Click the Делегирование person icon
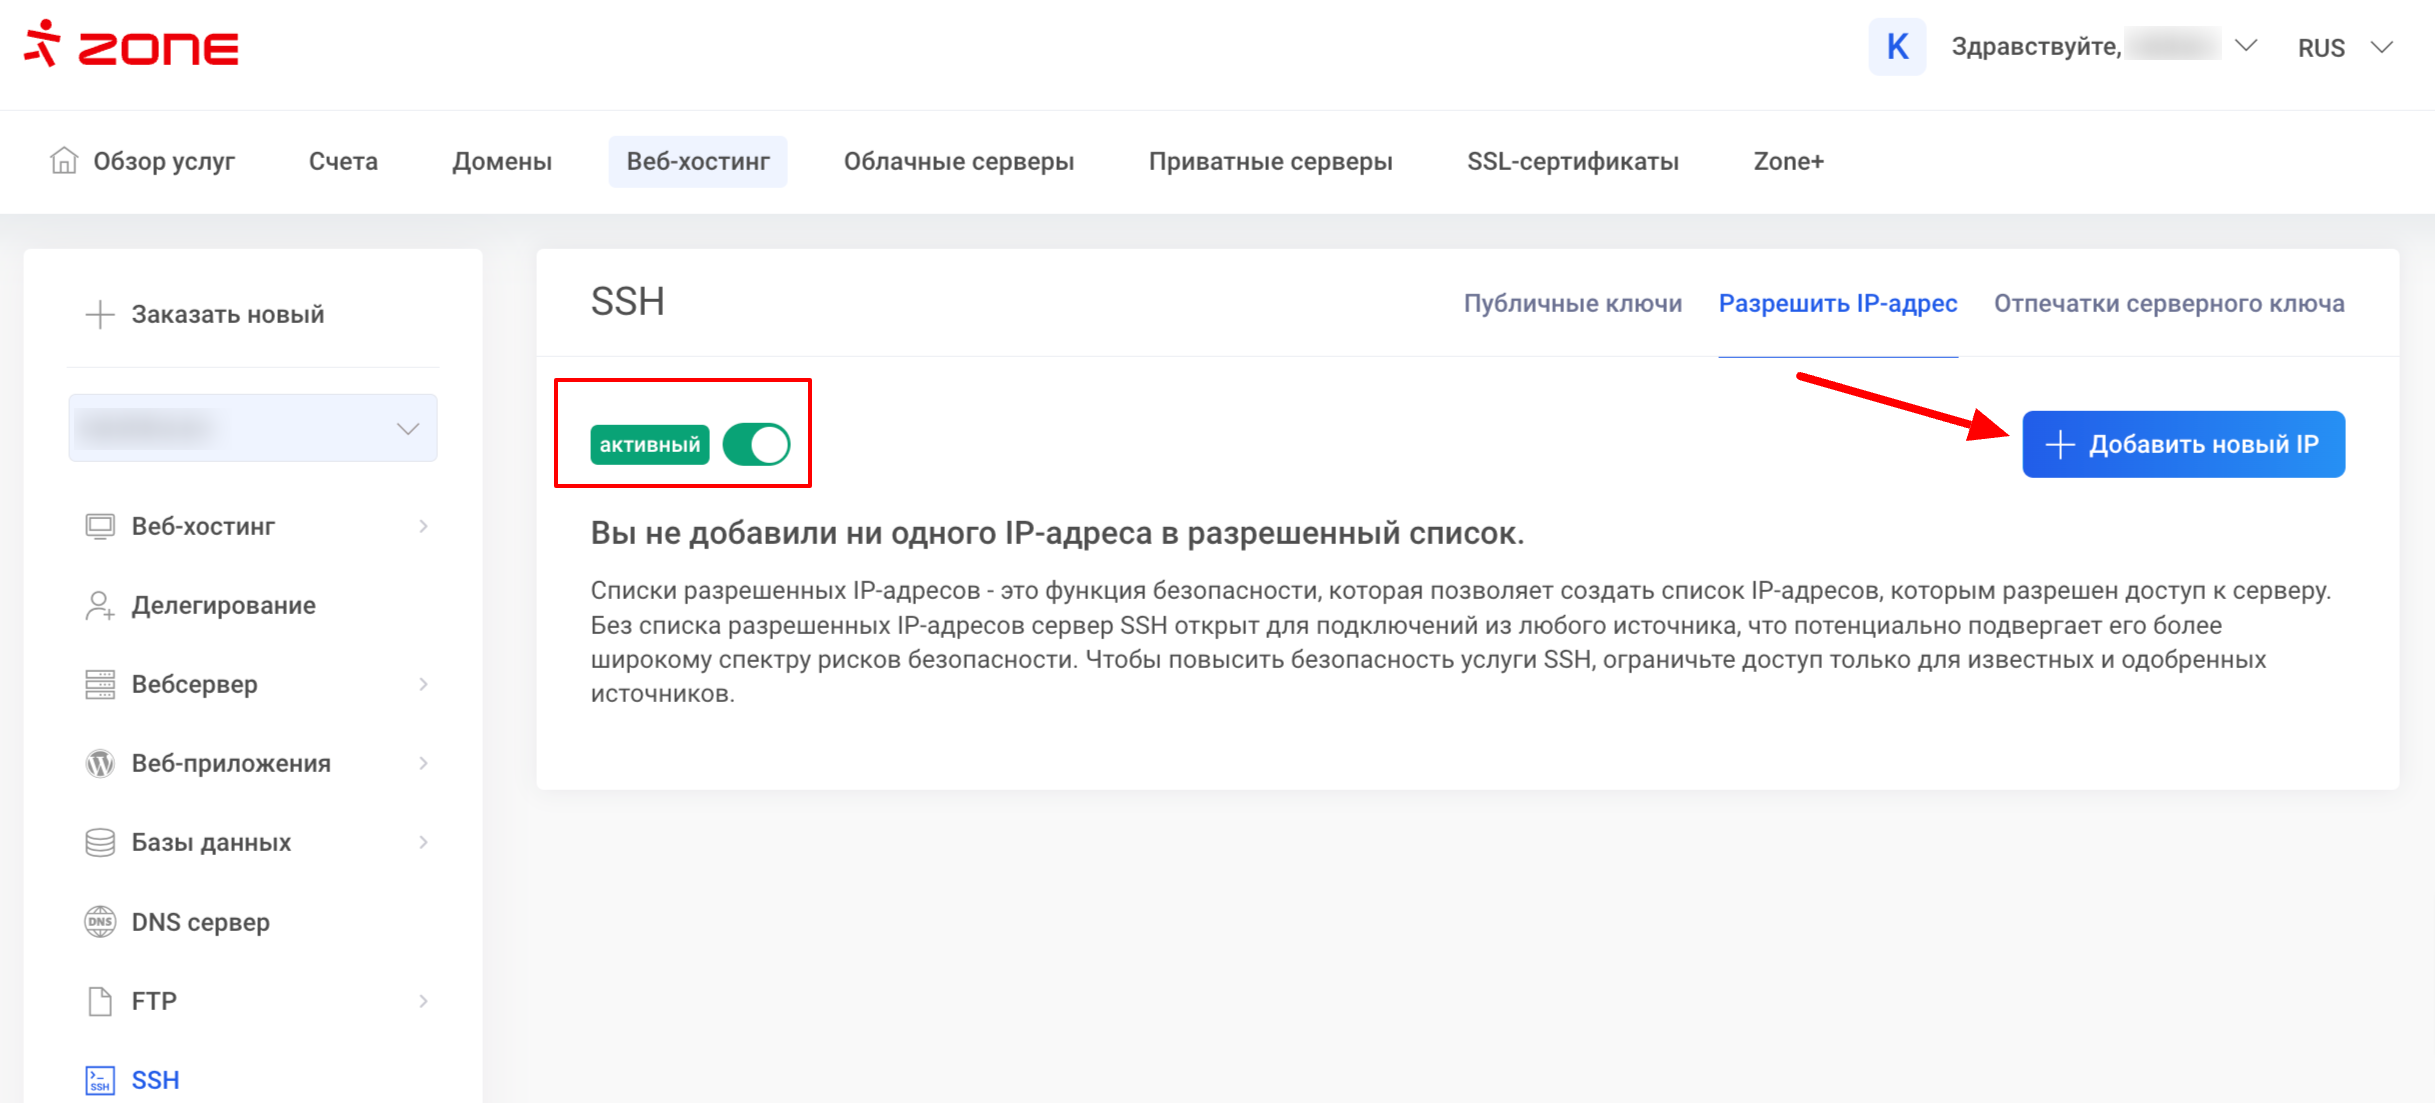This screenshot has height=1103, width=2435. click(99, 605)
